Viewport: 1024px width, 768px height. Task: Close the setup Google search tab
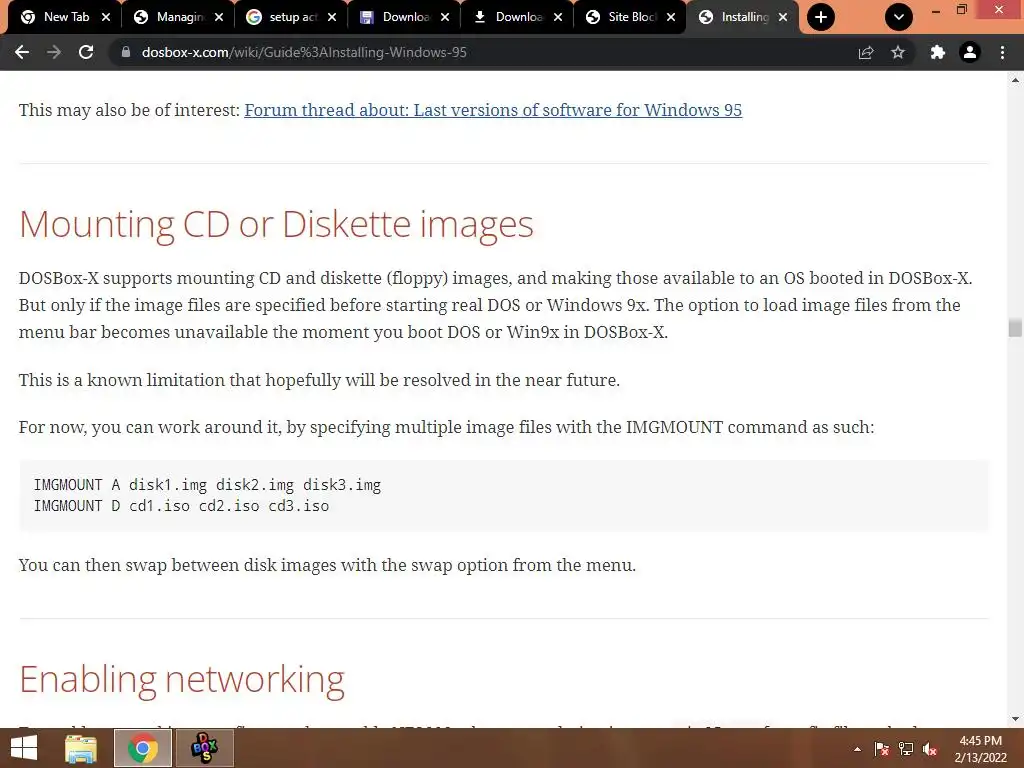tap(332, 17)
